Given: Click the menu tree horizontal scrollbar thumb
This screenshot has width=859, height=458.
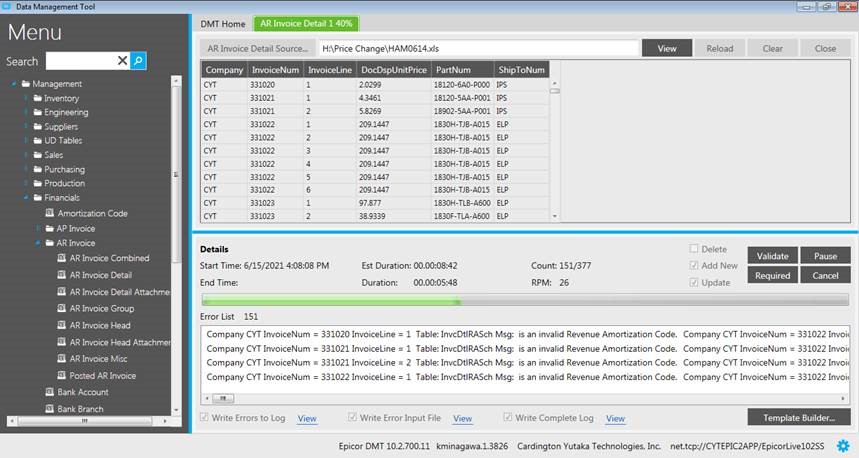Looking at the screenshot, I should point(84,421).
